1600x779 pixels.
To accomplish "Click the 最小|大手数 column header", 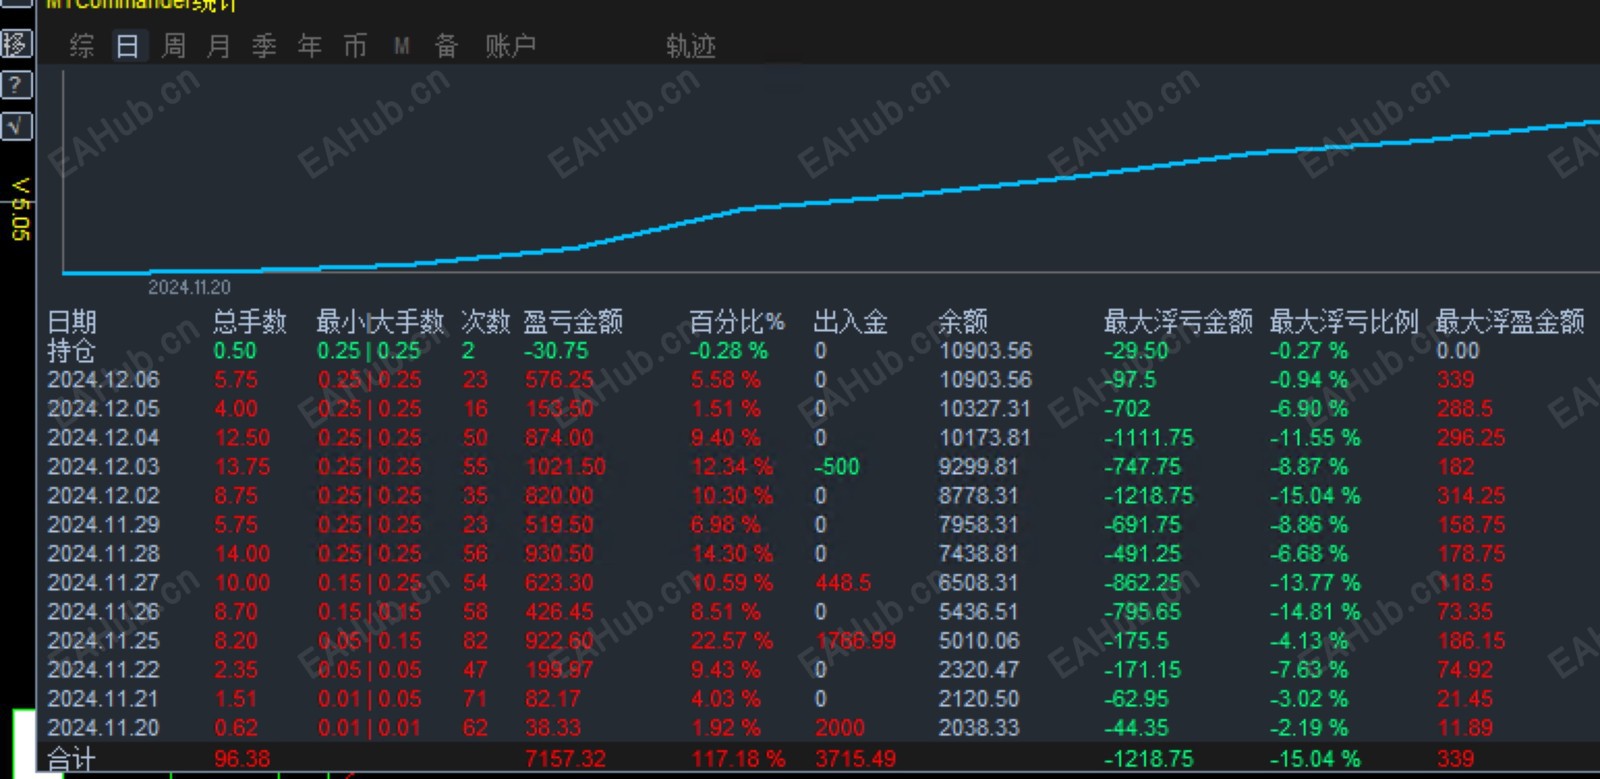I will 380,322.
